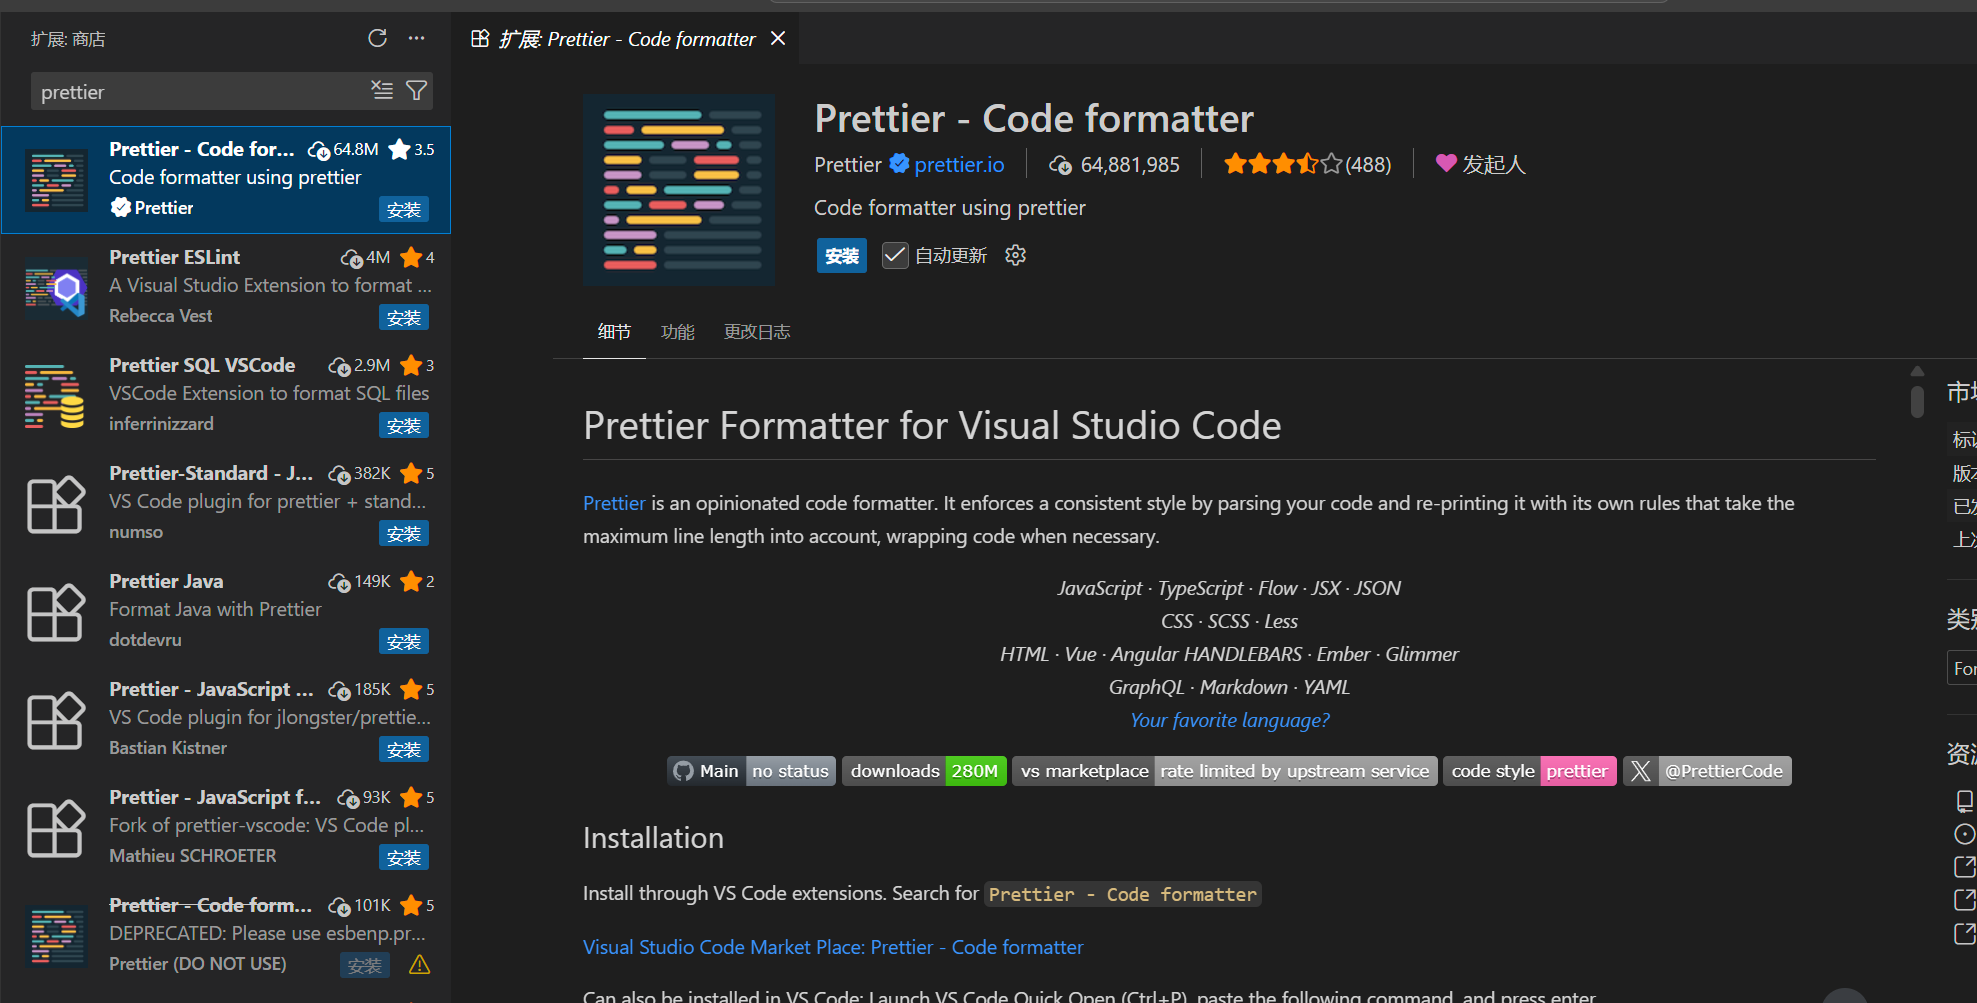This screenshot has width=1977, height=1003.
Task: Click the GitHub Main no status badge
Action: [751, 771]
